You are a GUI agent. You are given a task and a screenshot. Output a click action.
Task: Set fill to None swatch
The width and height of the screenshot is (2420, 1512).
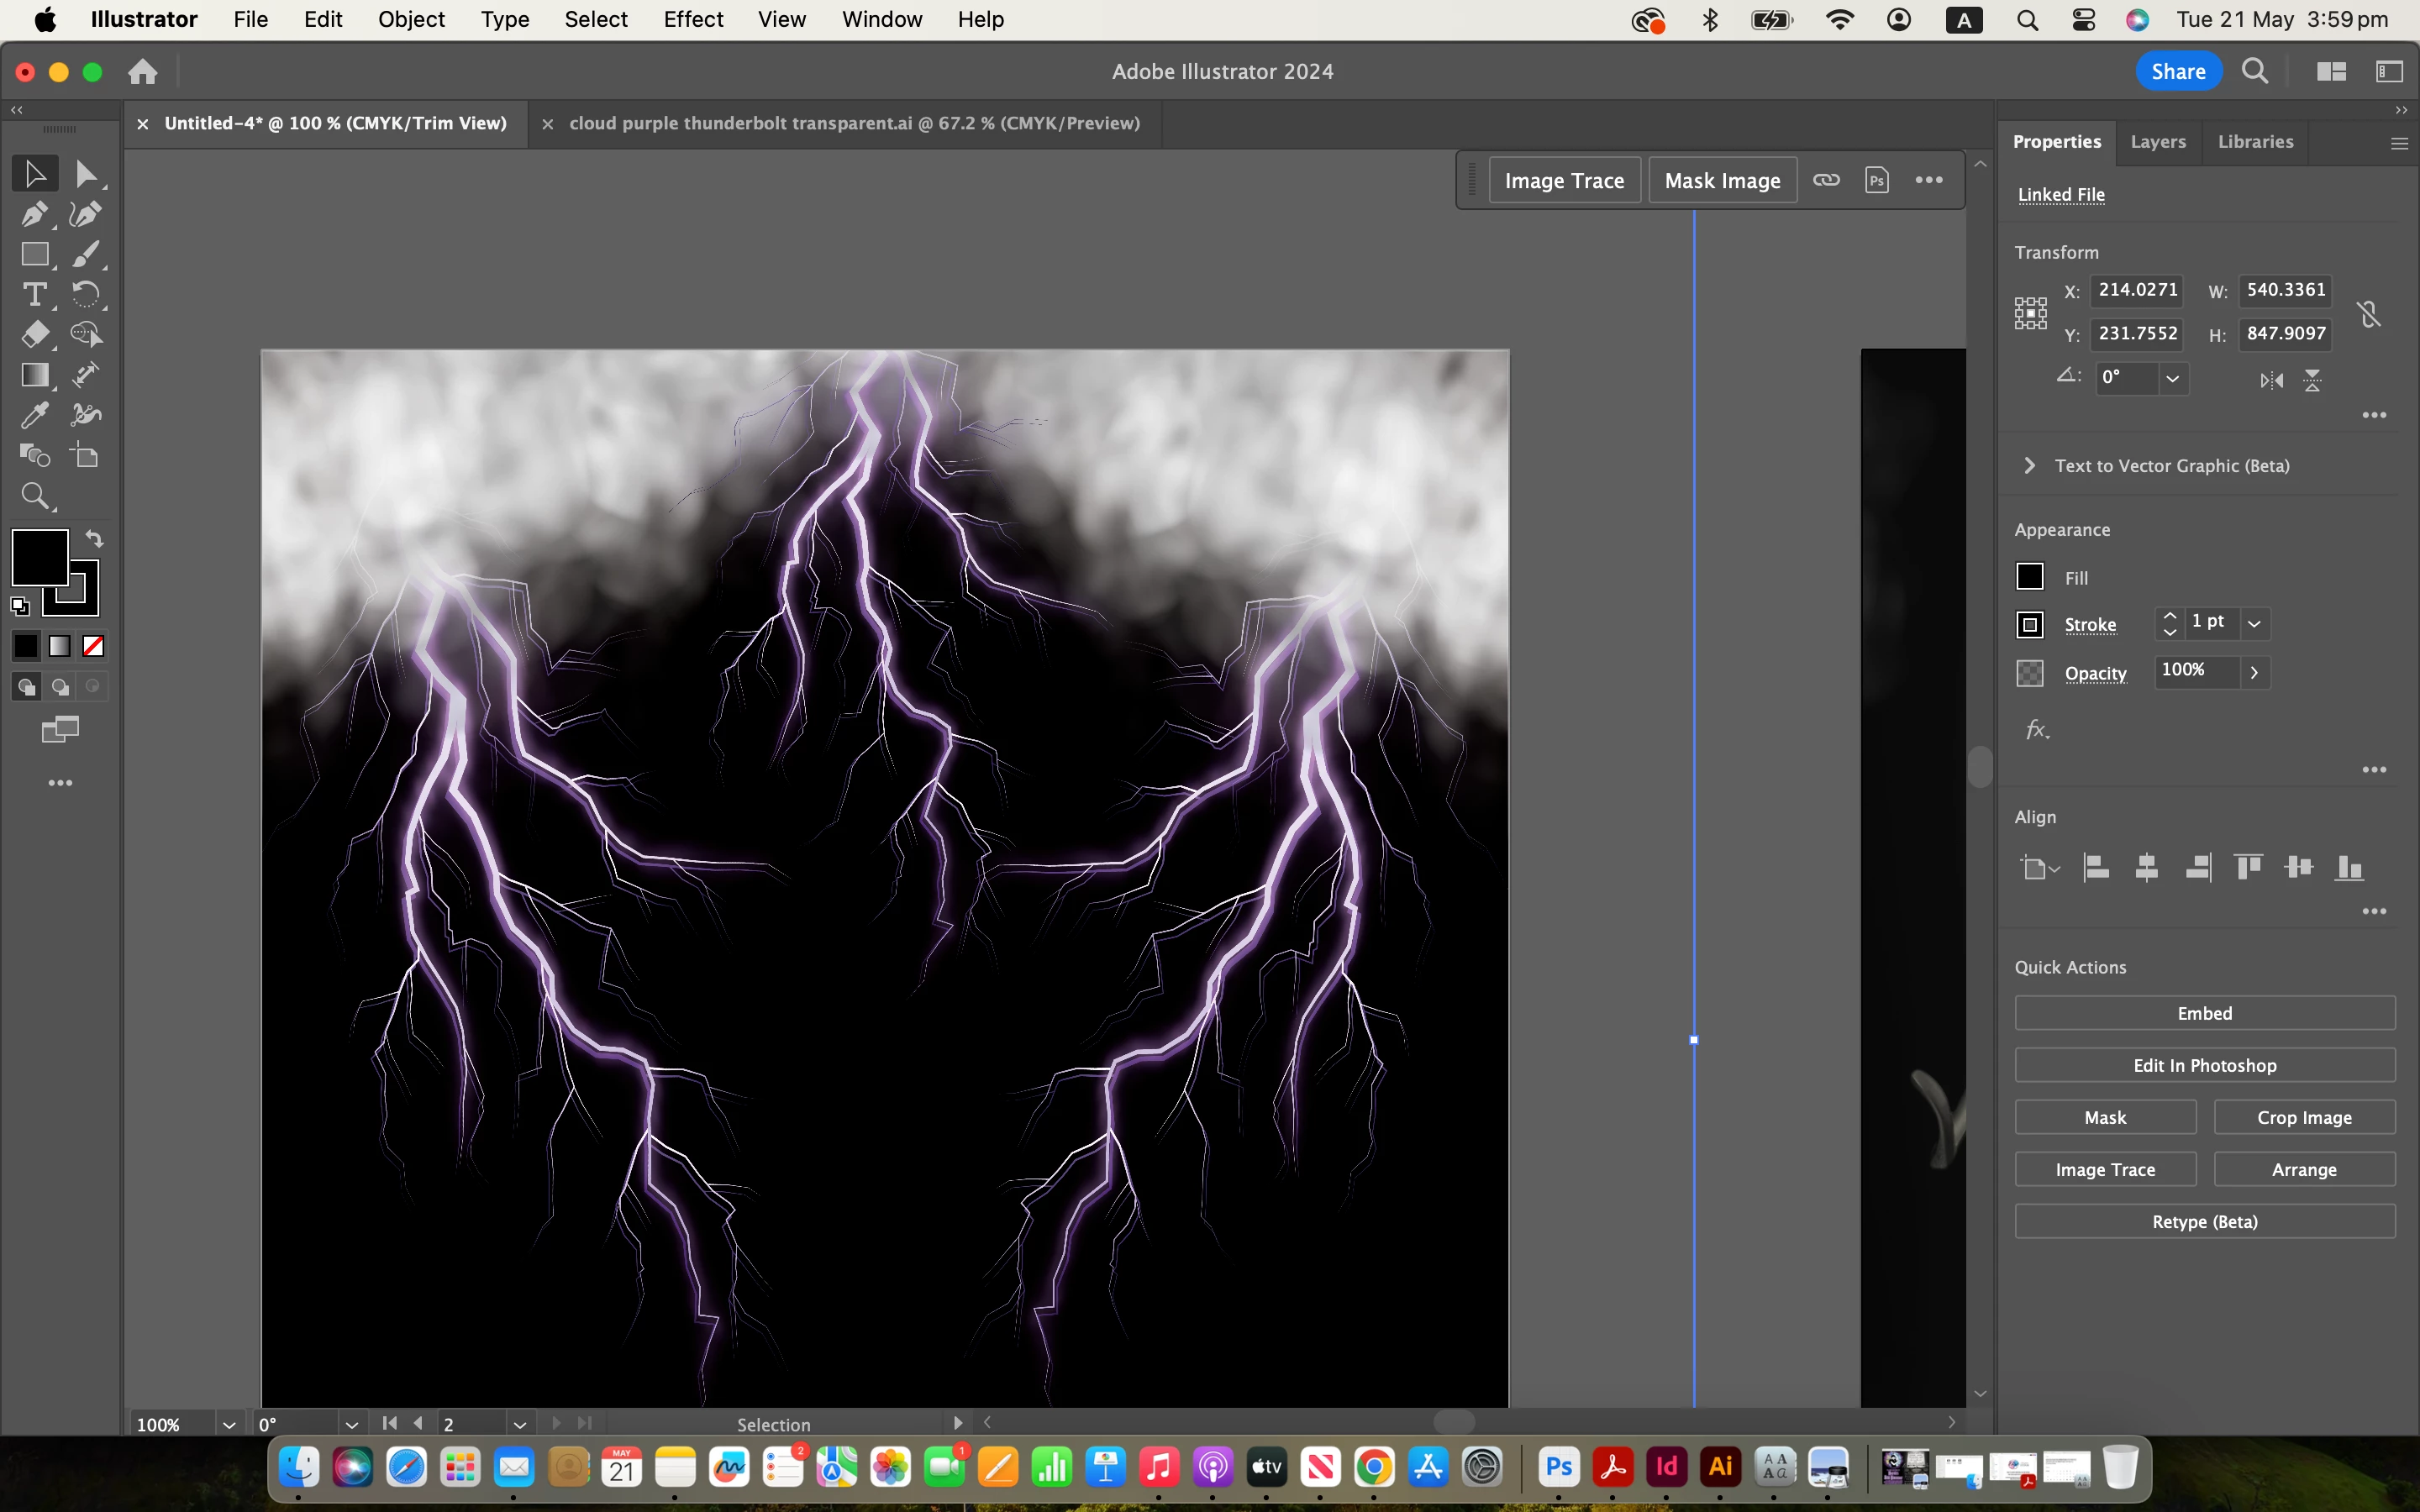93,646
